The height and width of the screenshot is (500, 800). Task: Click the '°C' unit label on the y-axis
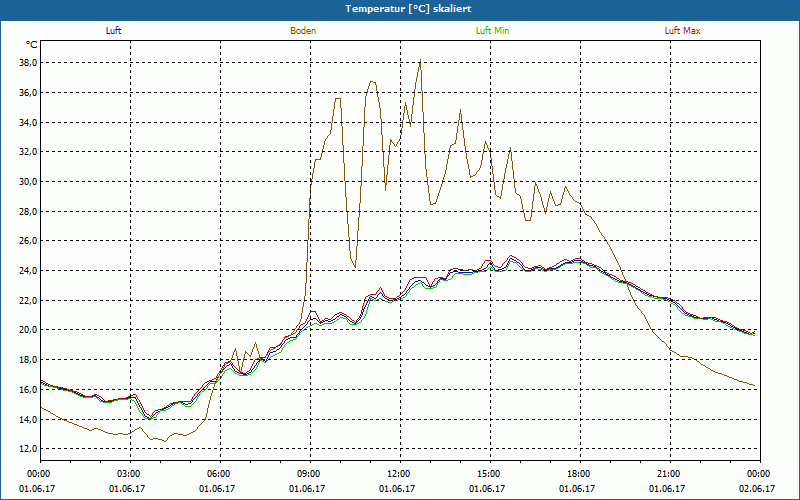pos(32,45)
